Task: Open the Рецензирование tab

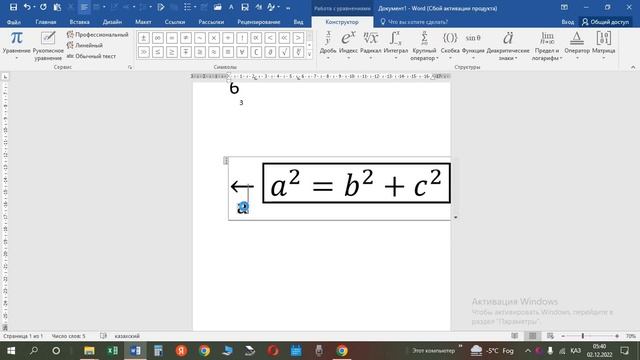Action: pyautogui.click(x=259, y=22)
